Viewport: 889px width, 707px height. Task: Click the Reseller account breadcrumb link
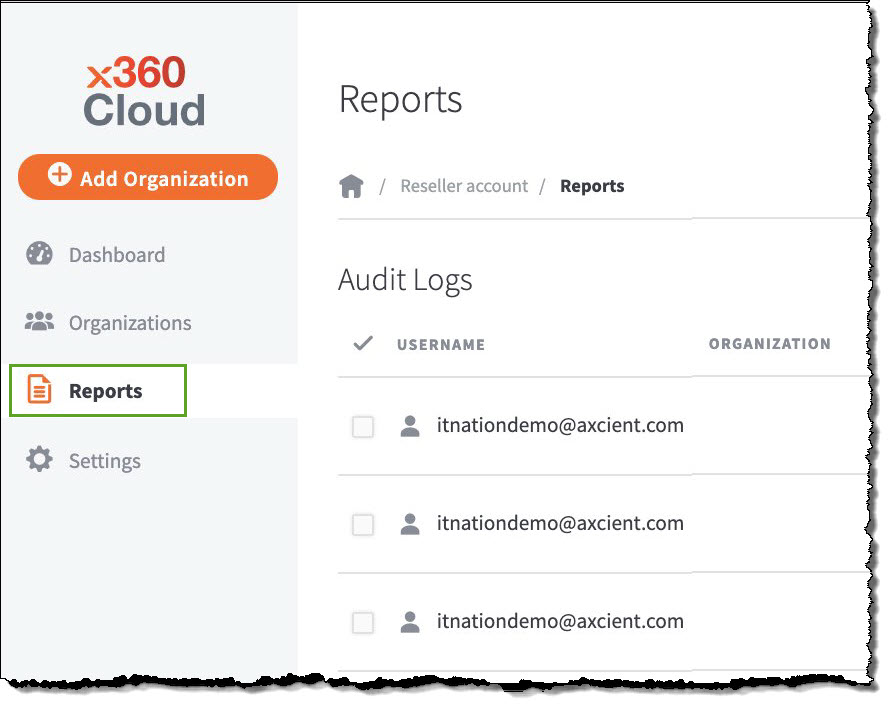coord(464,185)
